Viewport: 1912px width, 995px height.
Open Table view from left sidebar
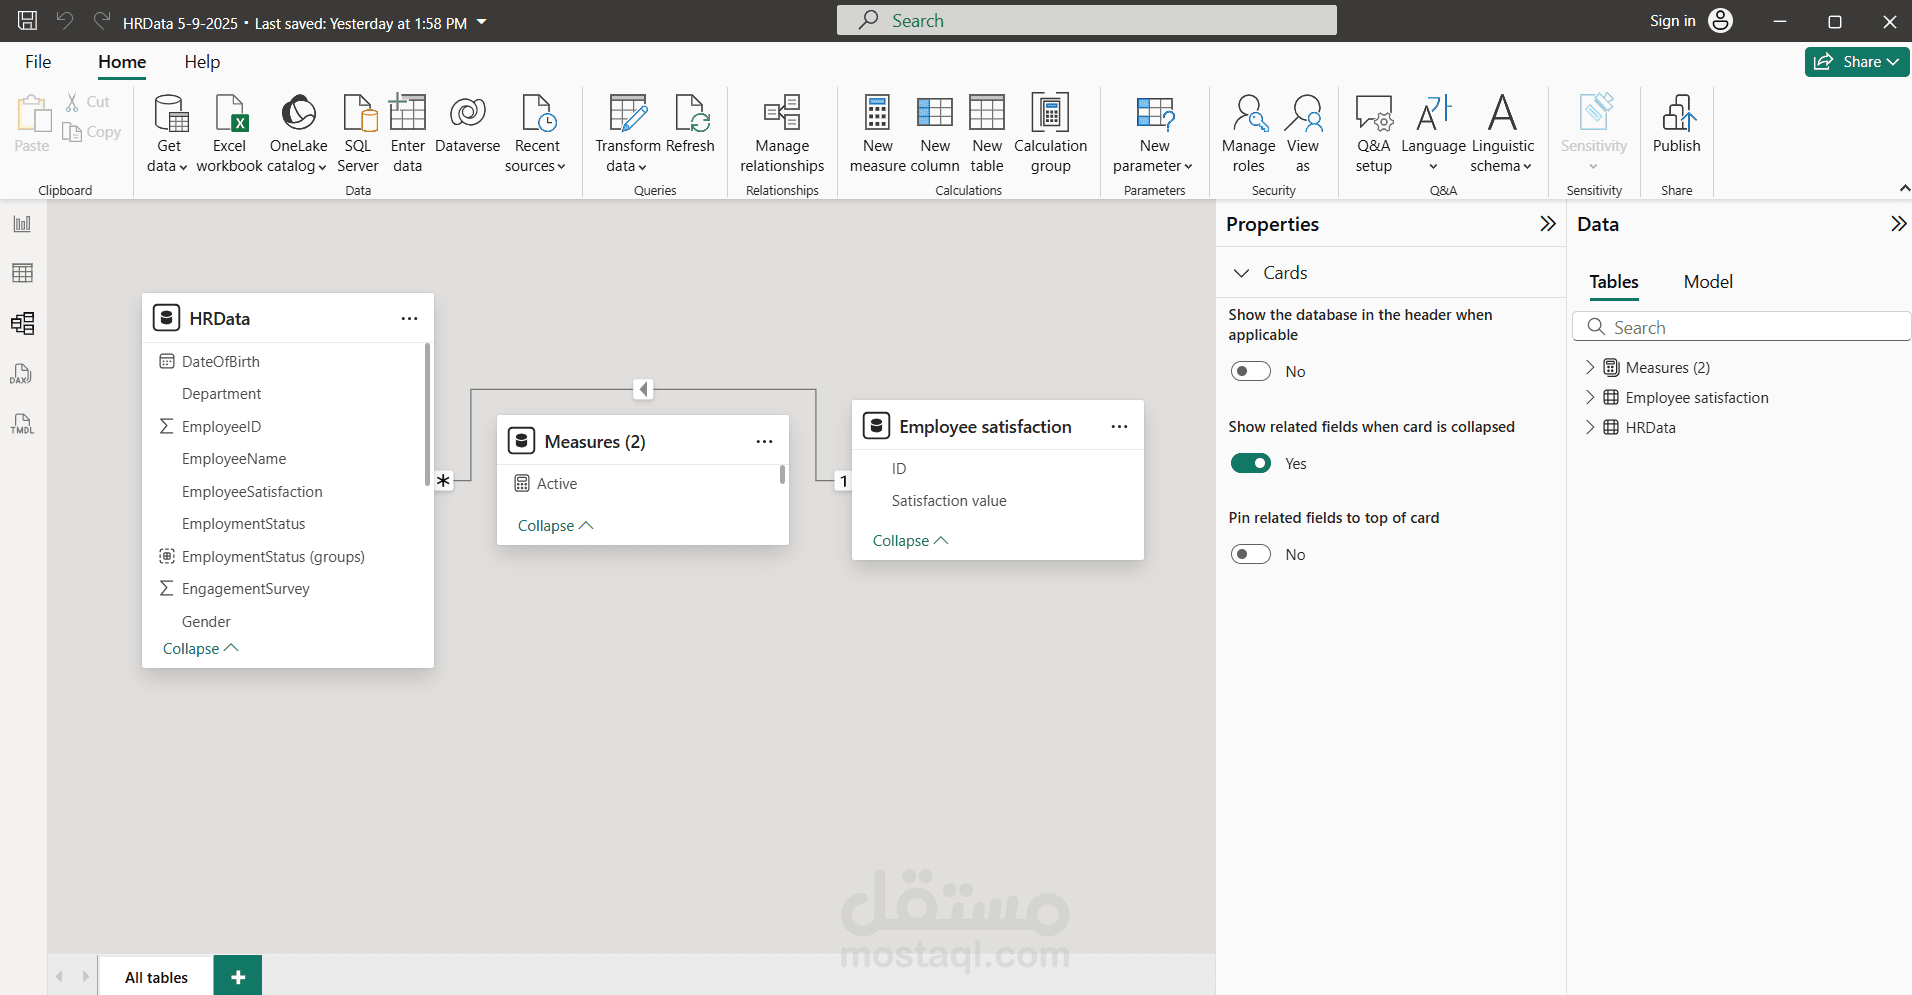point(22,273)
